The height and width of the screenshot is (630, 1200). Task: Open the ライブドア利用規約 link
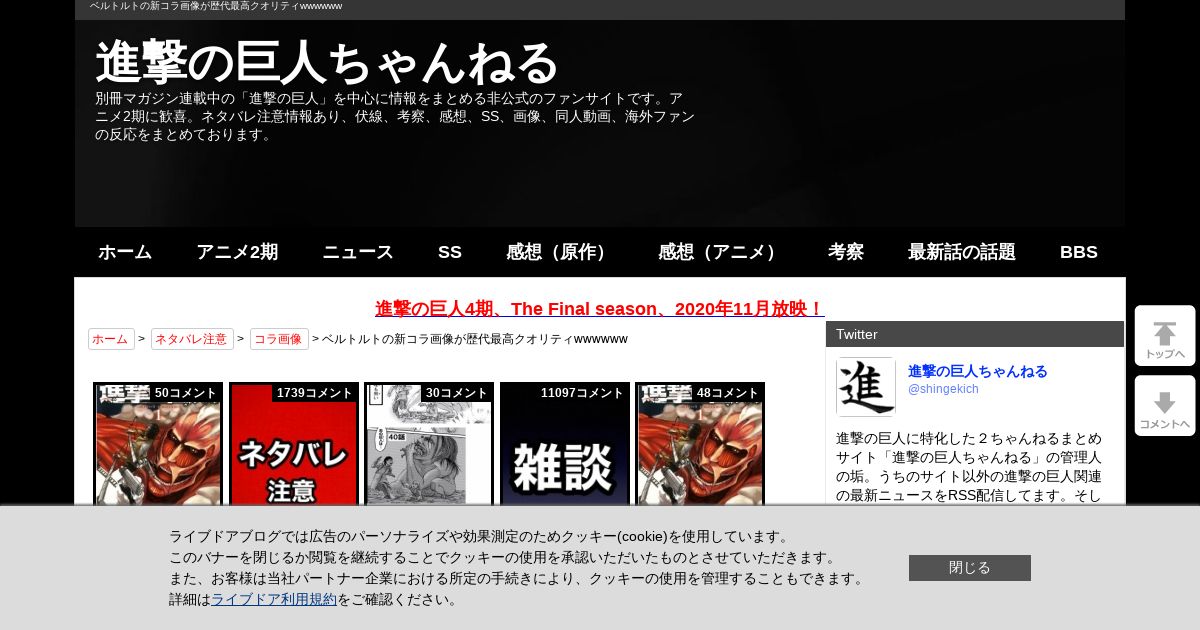point(274,599)
